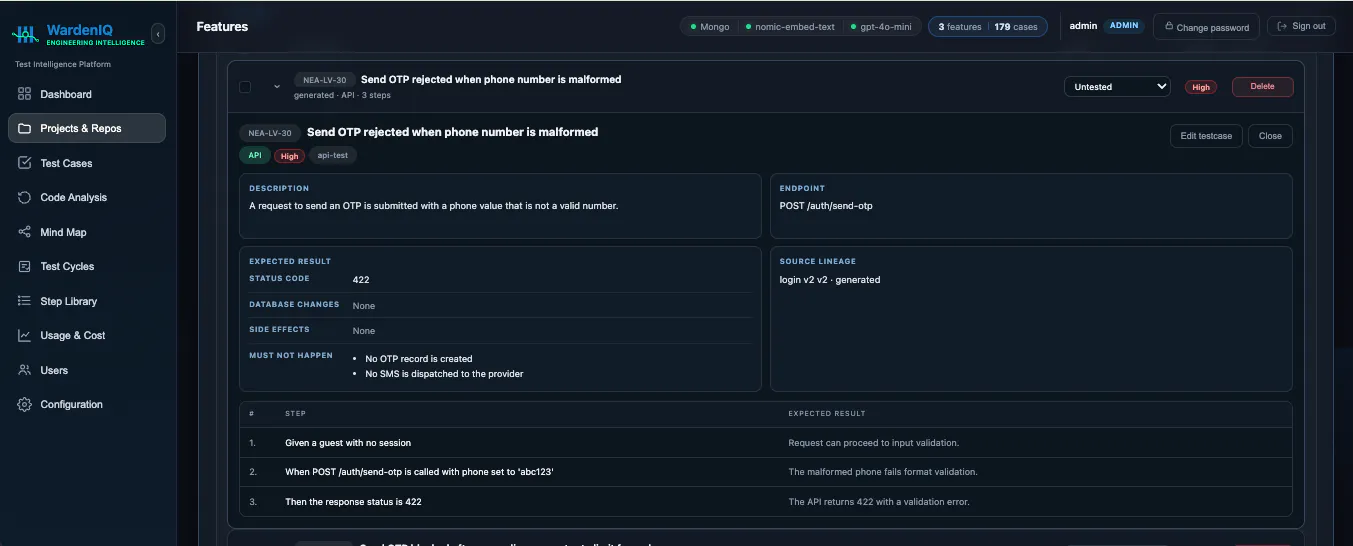1353x546 pixels.
Task: Go to Projects & Repos
Action: 87,128
